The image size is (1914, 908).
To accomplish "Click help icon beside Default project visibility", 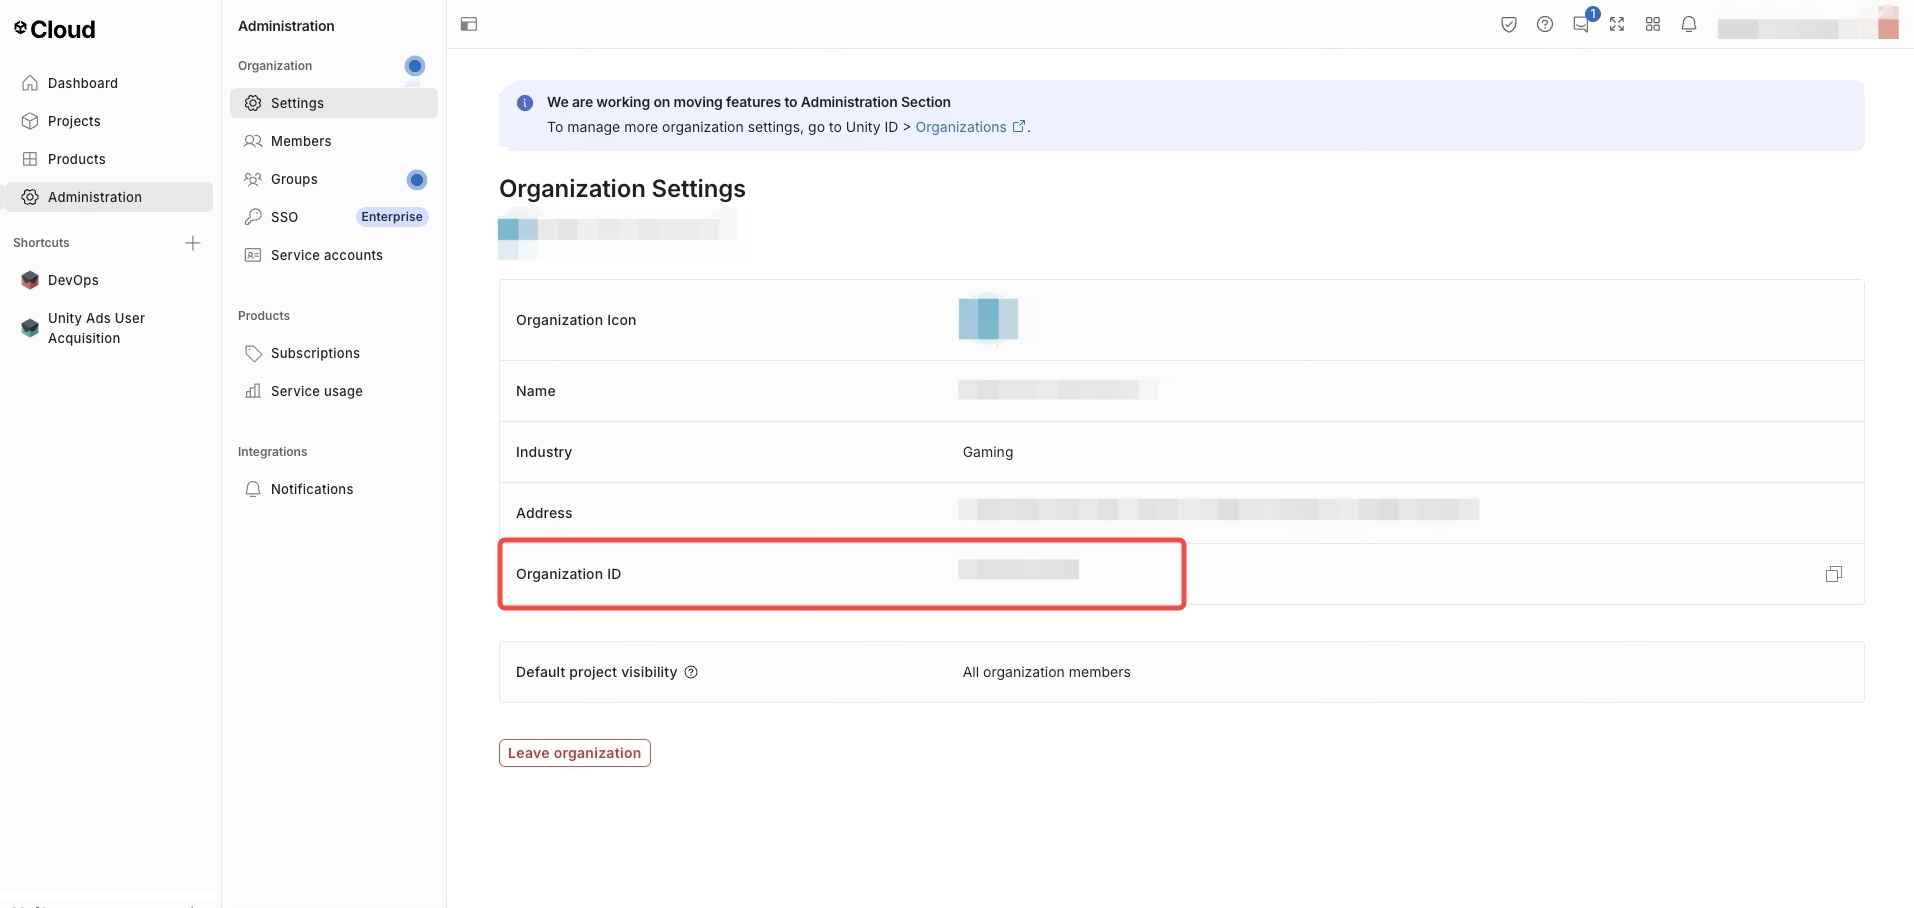I will coord(691,672).
